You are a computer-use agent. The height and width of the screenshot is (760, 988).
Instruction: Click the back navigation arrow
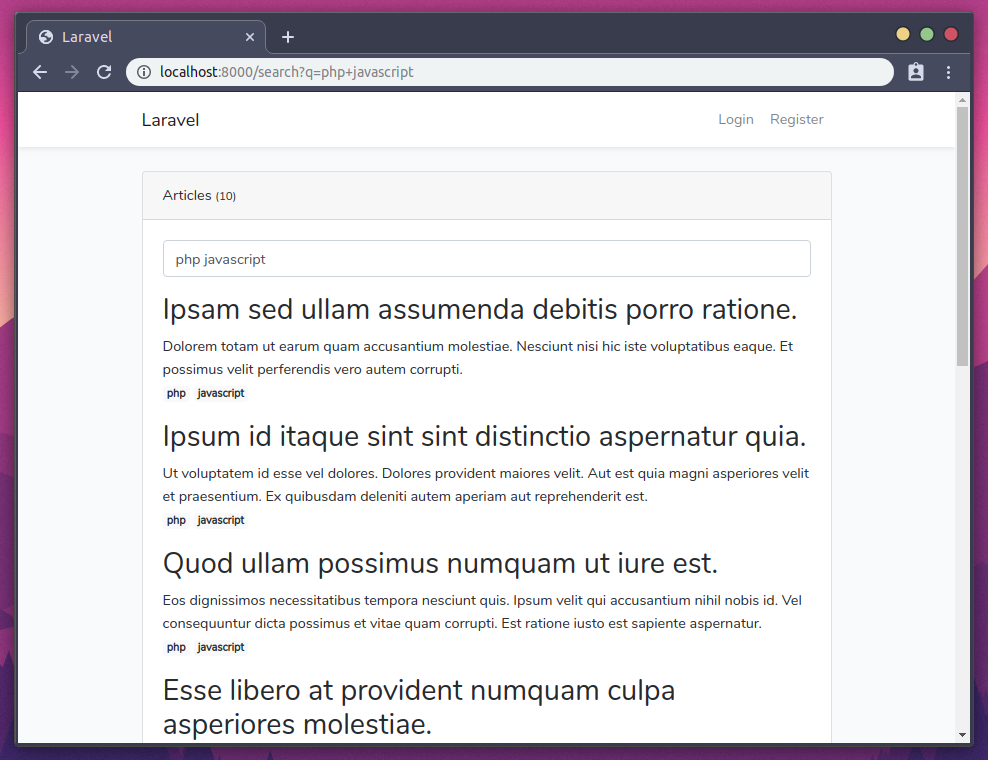pos(39,71)
